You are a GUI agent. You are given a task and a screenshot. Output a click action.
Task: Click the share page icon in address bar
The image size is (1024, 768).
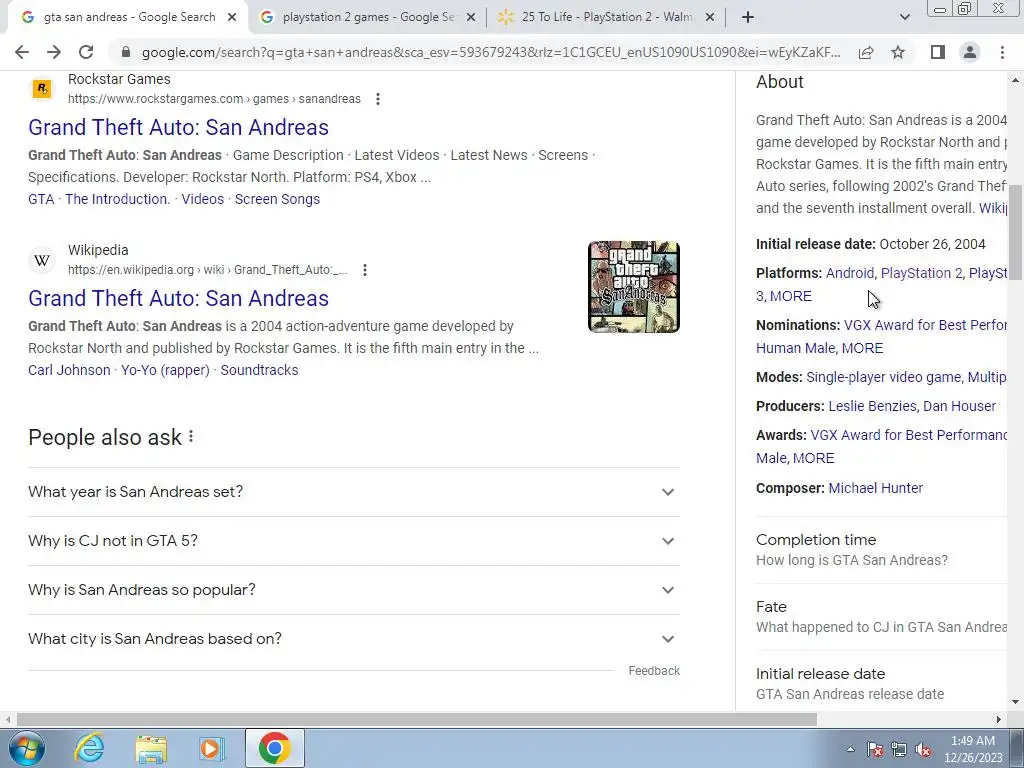pos(866,52)
